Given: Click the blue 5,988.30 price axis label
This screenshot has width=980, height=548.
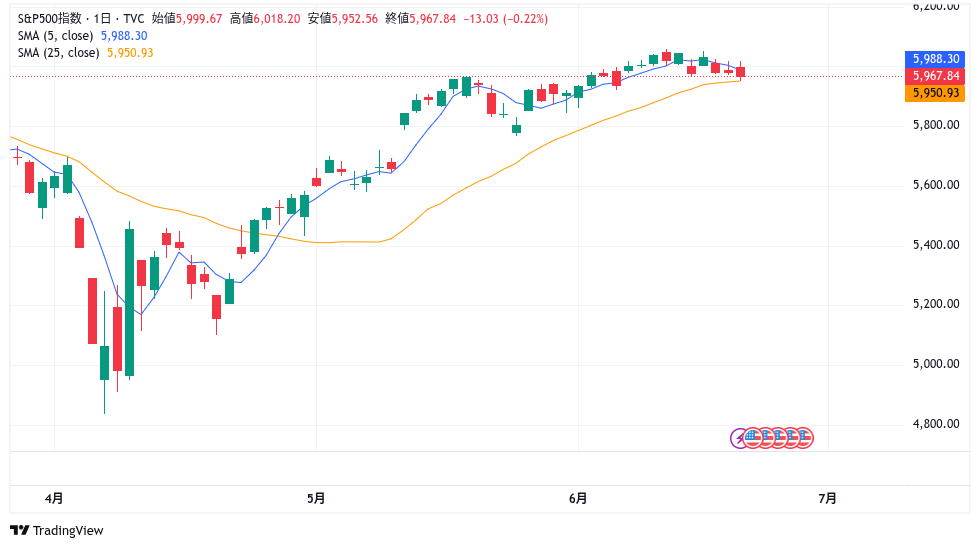Looking at the screenshot, I should [x=935, y=59].
